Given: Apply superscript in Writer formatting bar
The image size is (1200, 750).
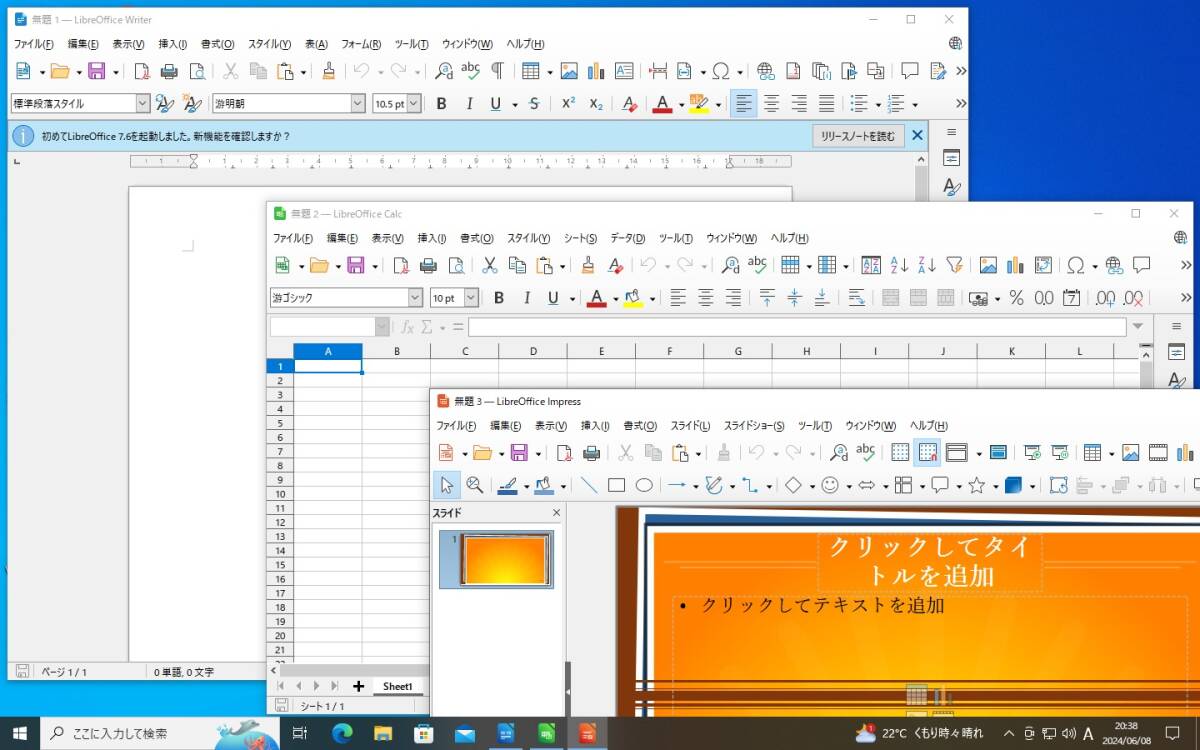Looking at the screenshot, I should [568, 103].
